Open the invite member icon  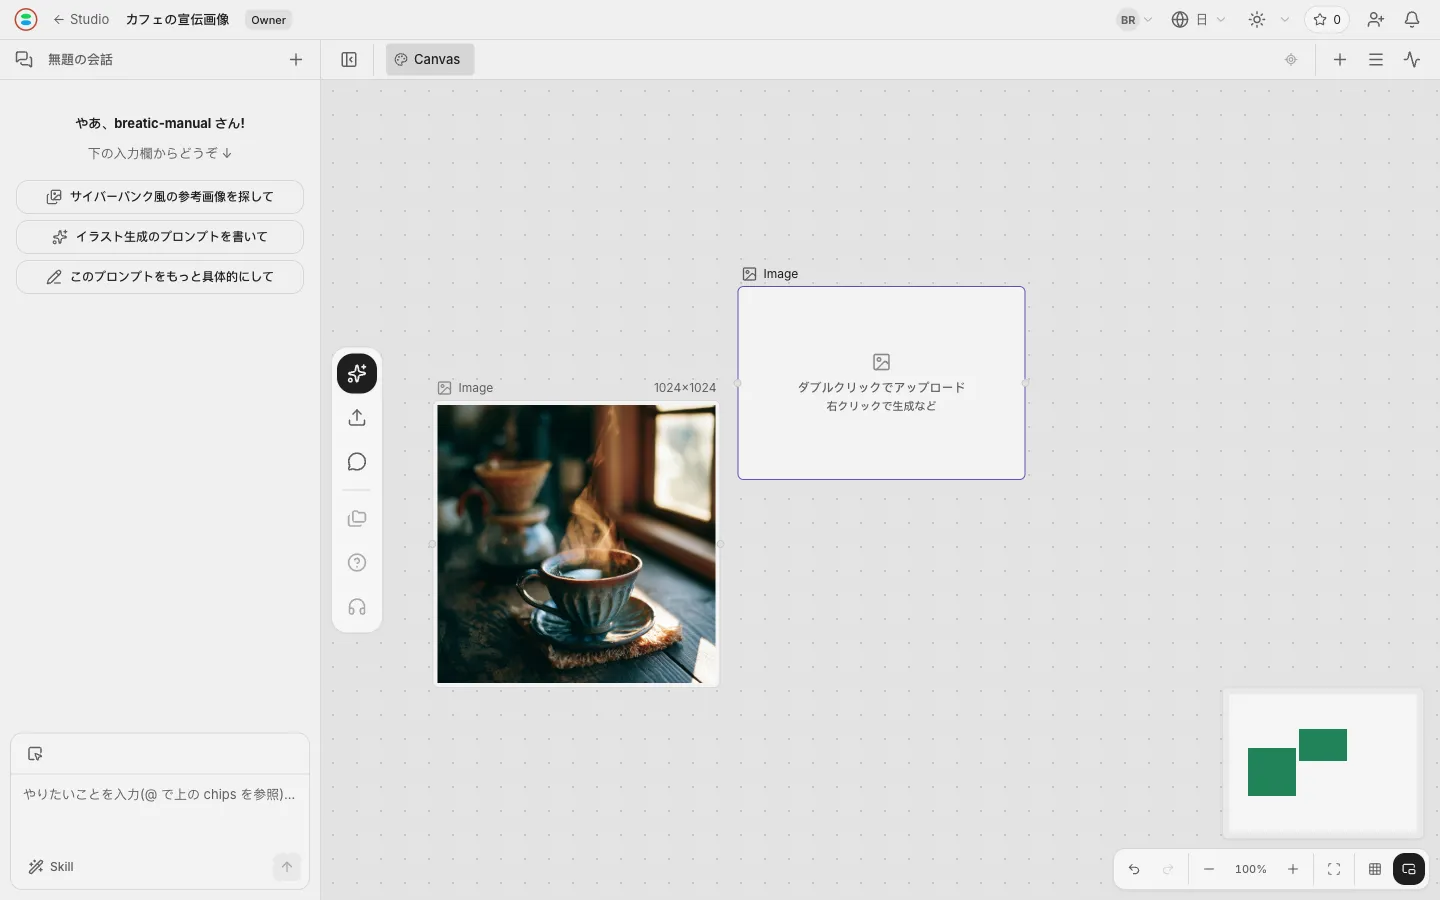(x=1376, y=19)
